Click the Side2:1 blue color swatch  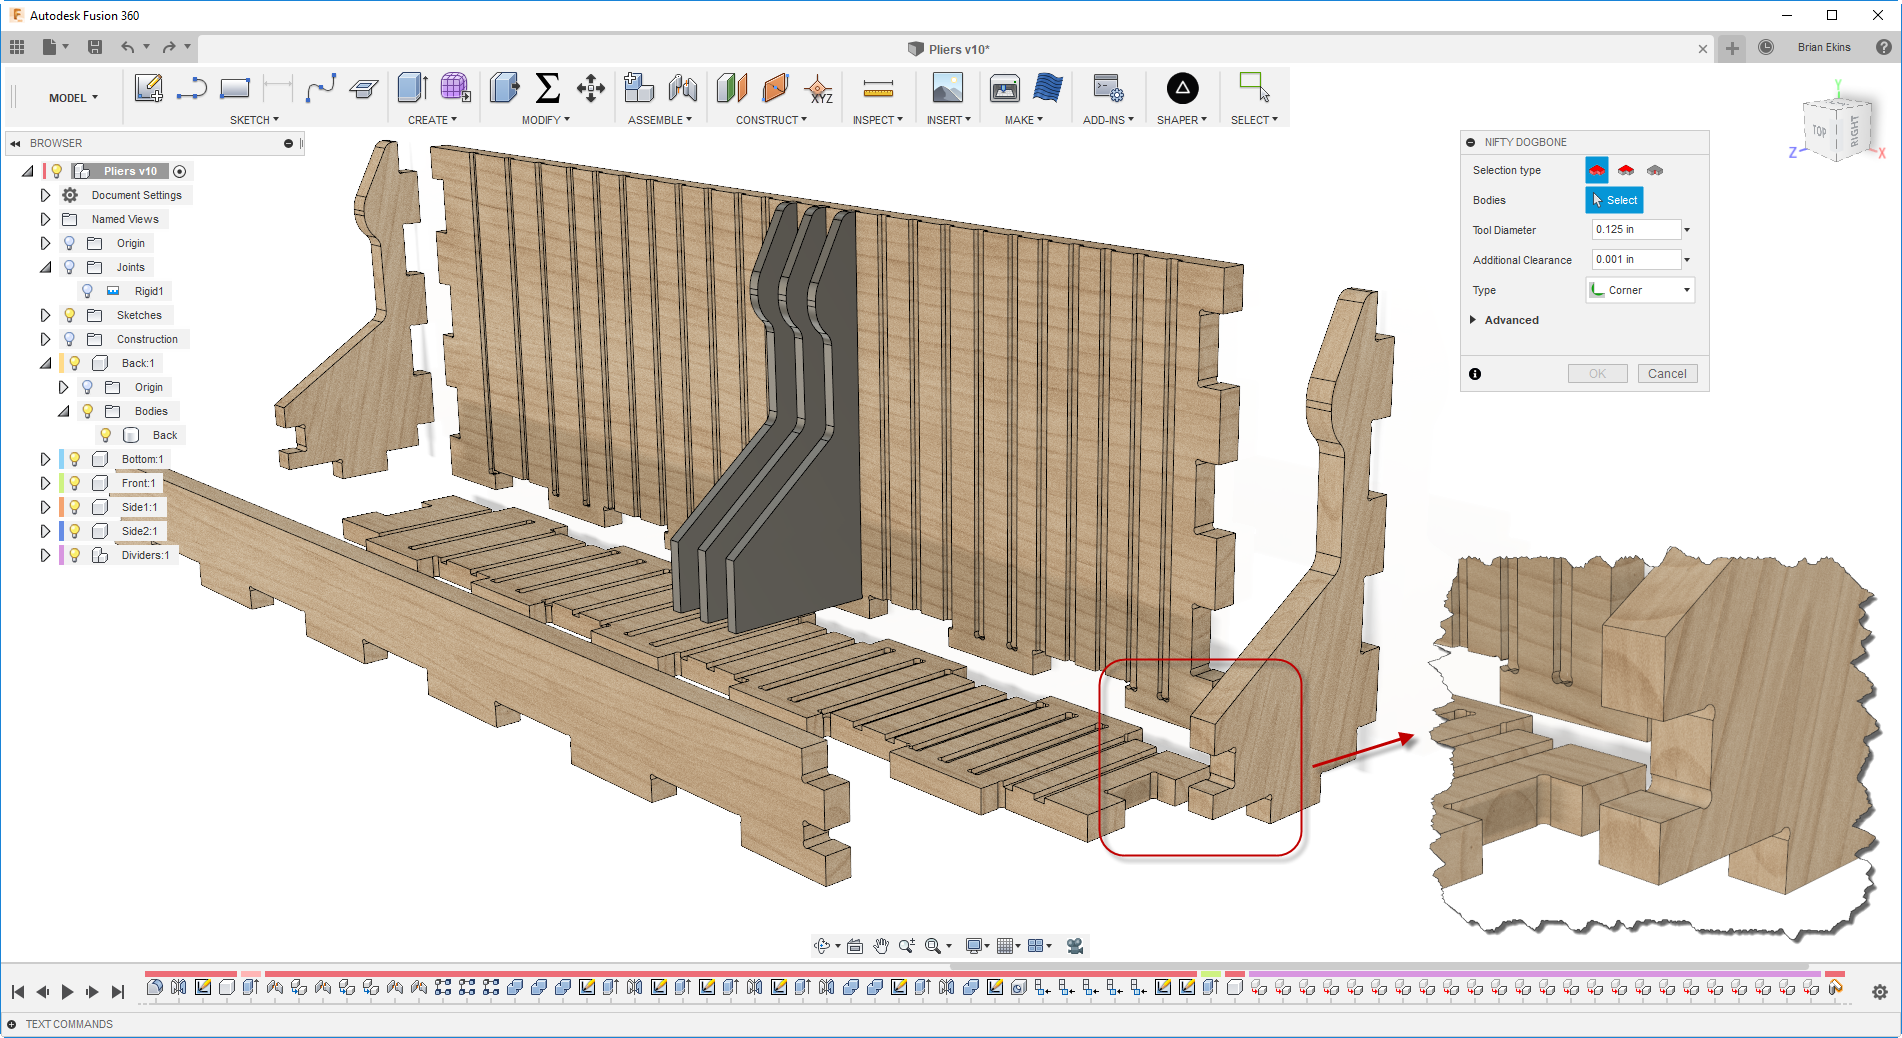point(62,531)
